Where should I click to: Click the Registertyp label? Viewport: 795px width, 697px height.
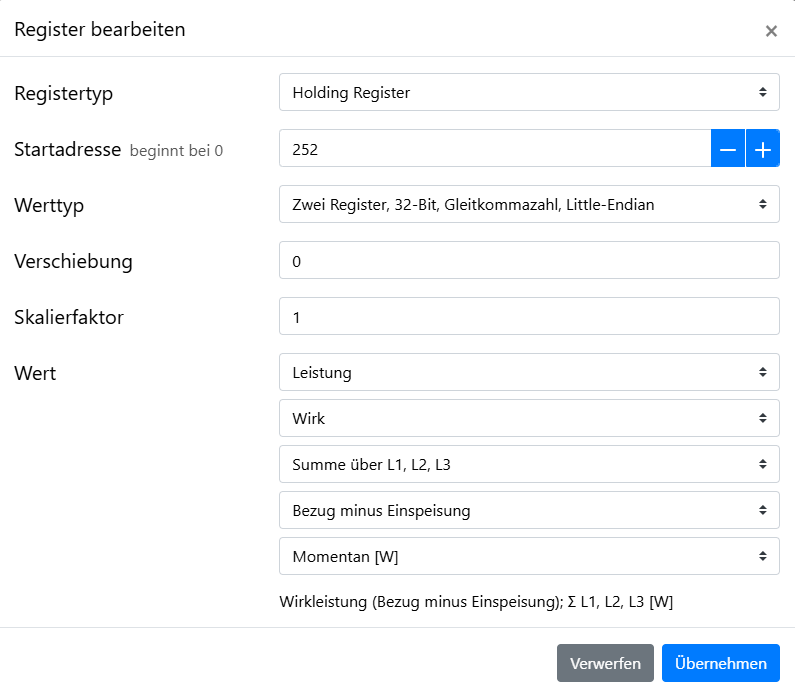[x=64, y=94]
